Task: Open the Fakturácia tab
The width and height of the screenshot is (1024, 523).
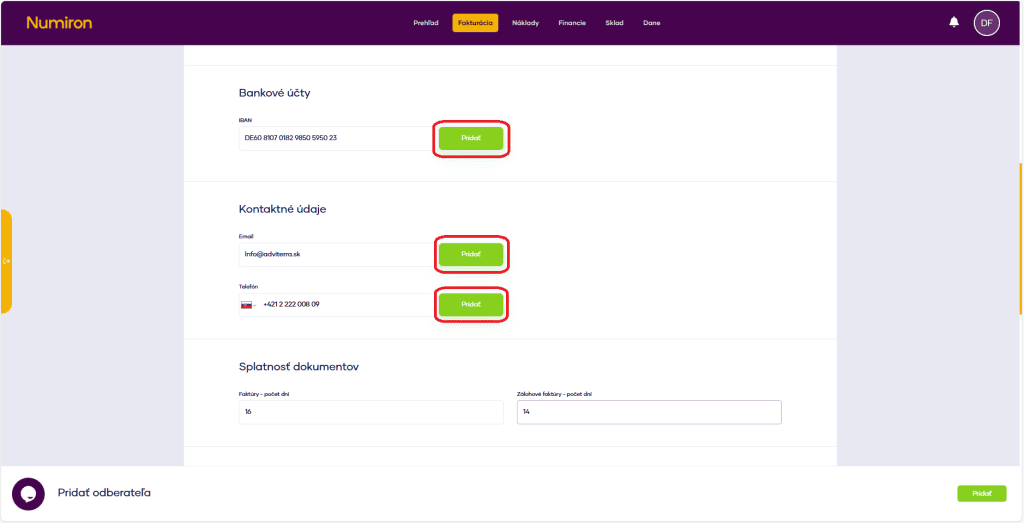Action: pyautogui.click(x=475, y=23)
